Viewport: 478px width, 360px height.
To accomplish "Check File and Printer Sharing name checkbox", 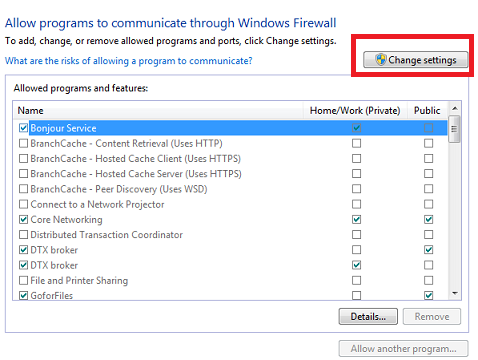I will coord(23,280).
